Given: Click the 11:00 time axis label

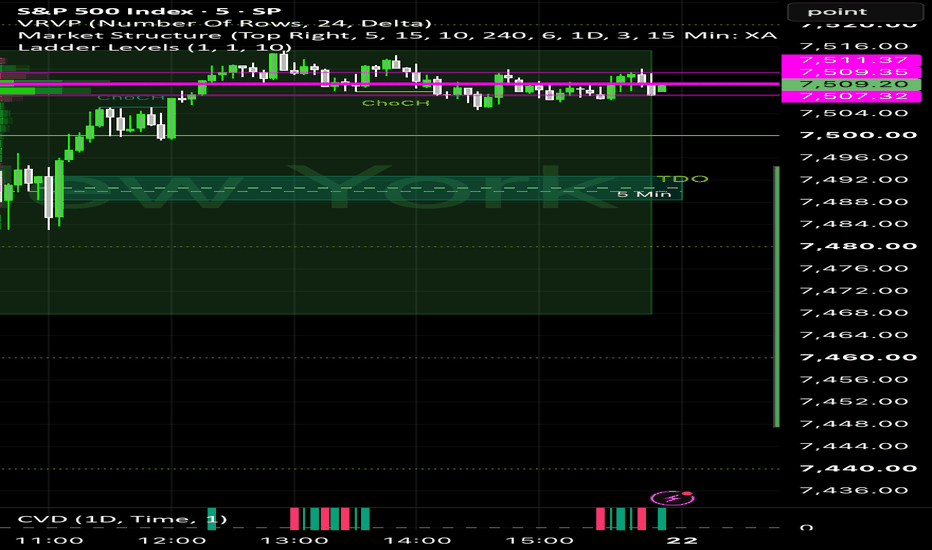Looking at the screenshot, I should click(x=49, y=540).
